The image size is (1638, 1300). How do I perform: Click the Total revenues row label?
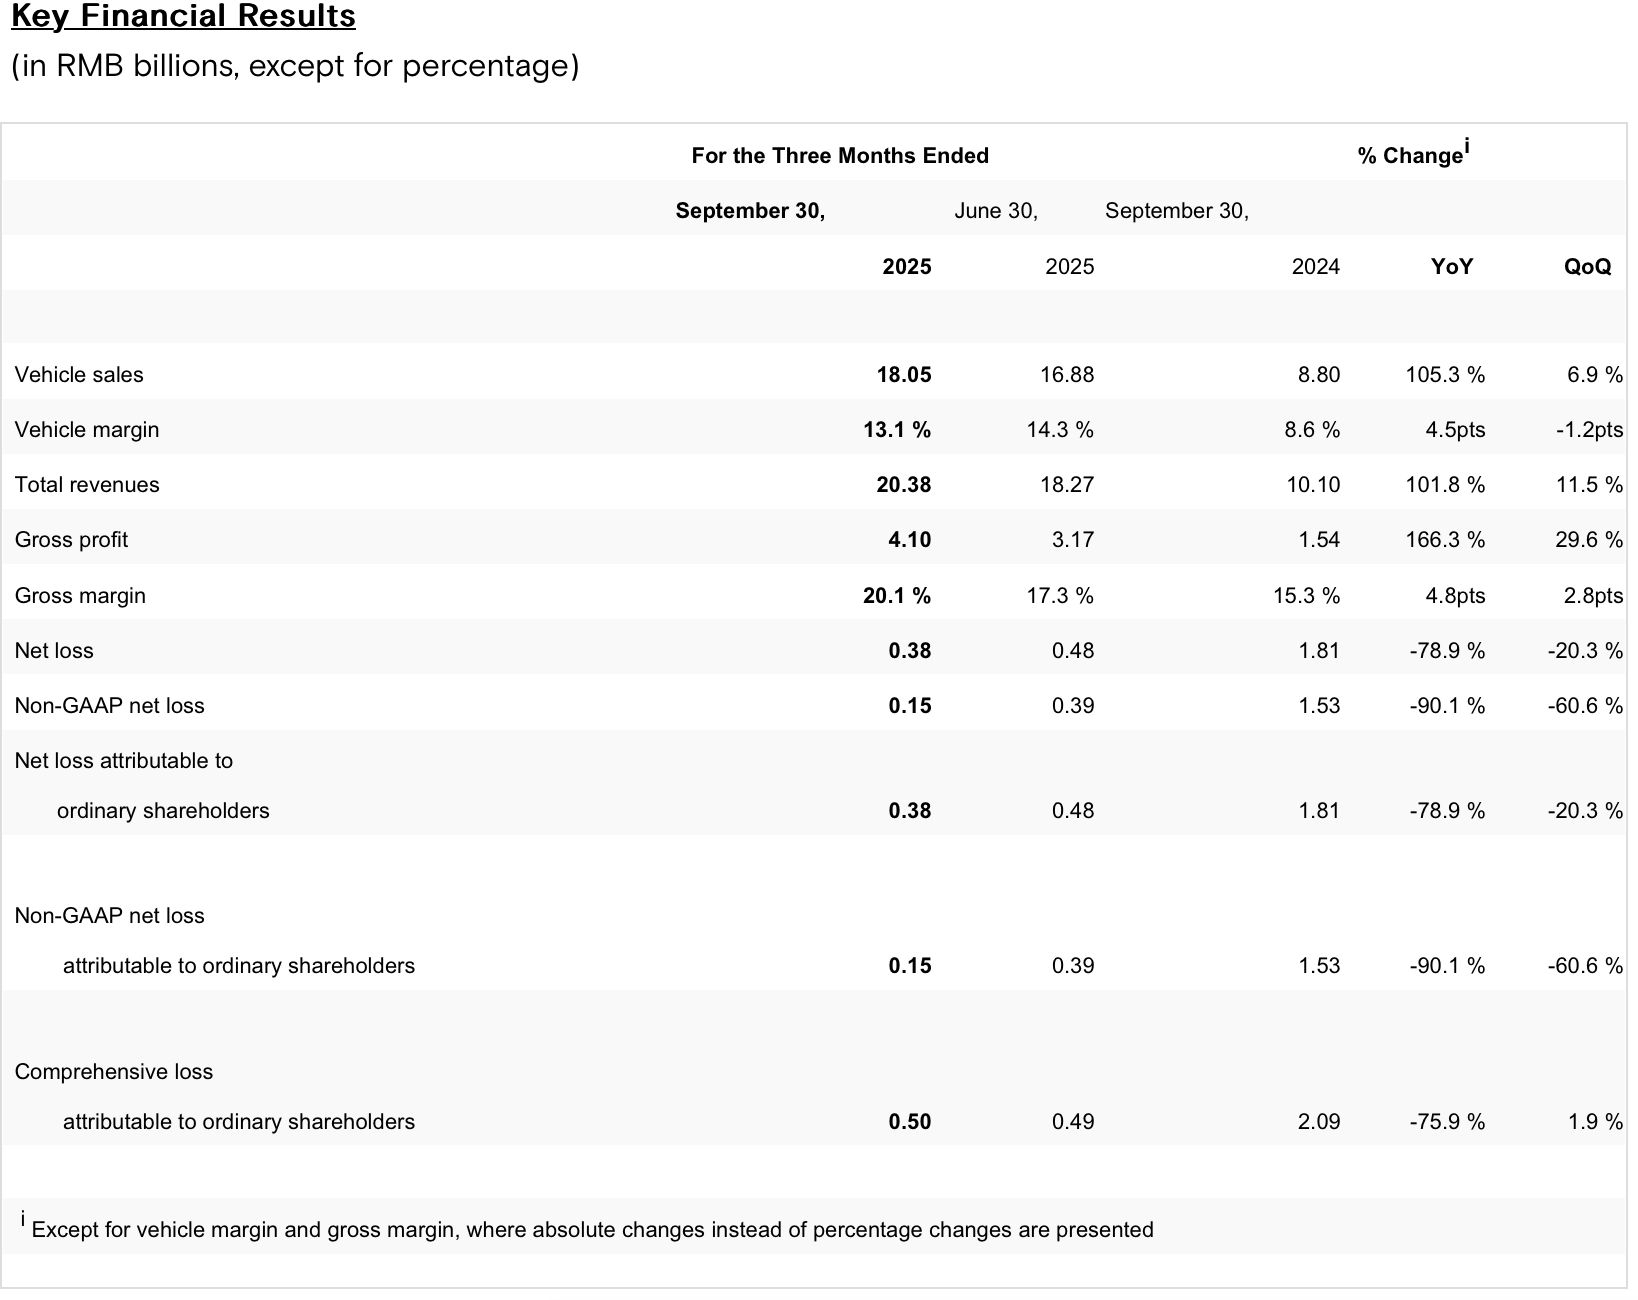[87, 485]
